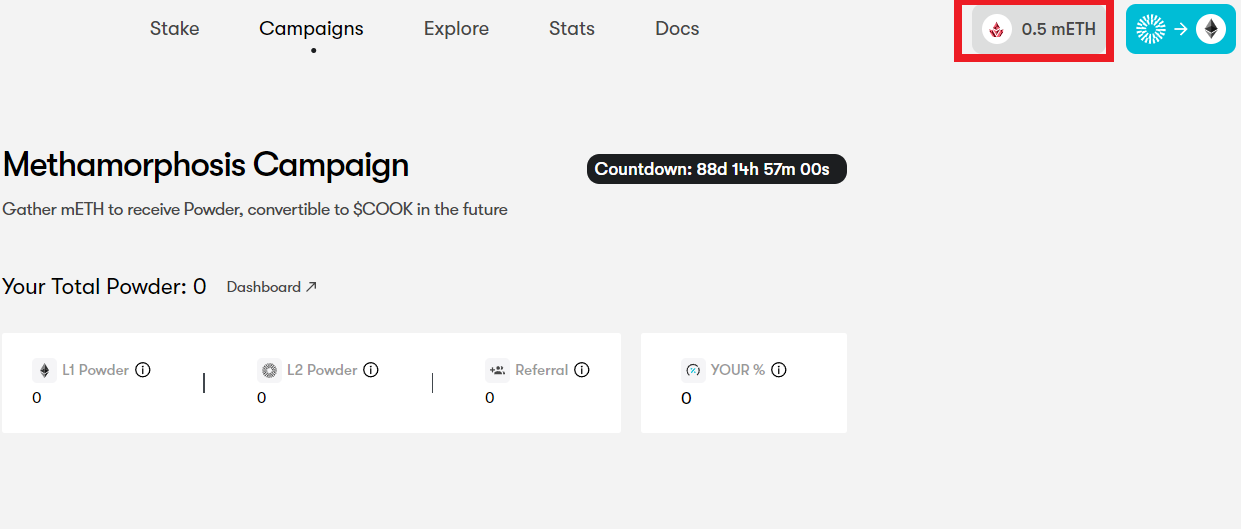This screenshot has width=1241, height=529.
Task: Click the Ethereum L1 Powder icon
Action: pos(44,371)
